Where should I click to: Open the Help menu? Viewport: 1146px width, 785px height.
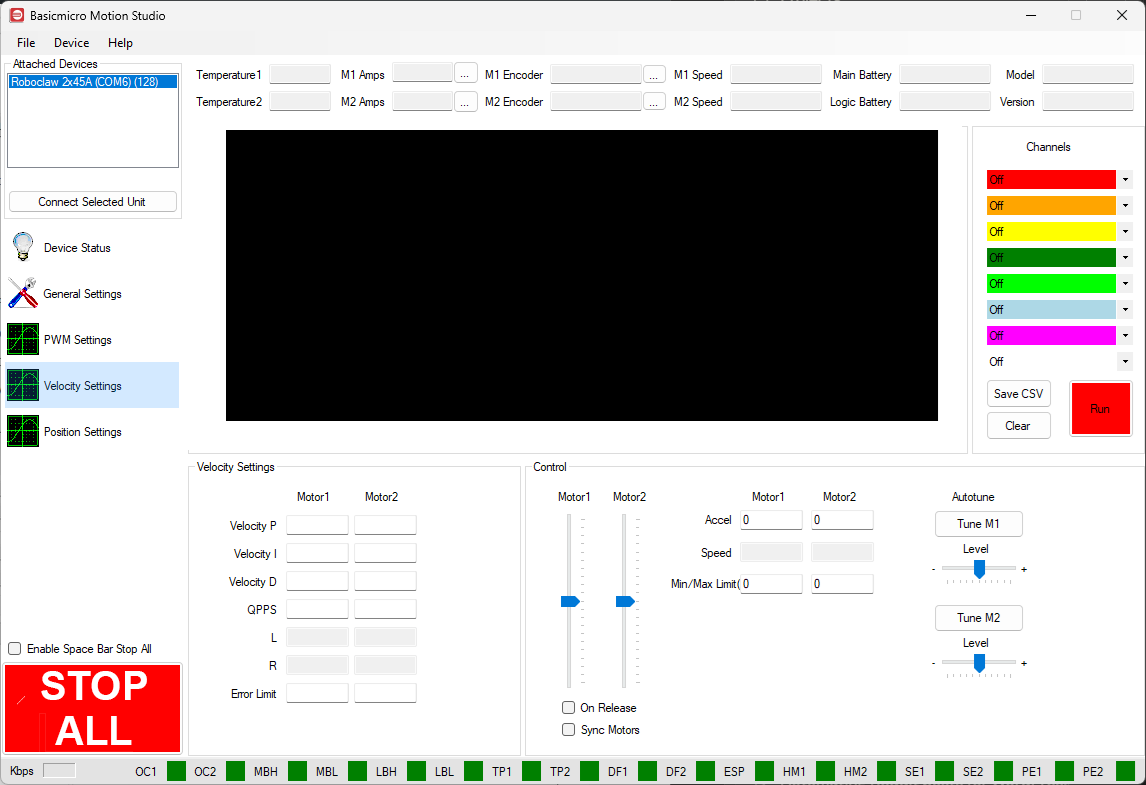[x=121, y=42]
